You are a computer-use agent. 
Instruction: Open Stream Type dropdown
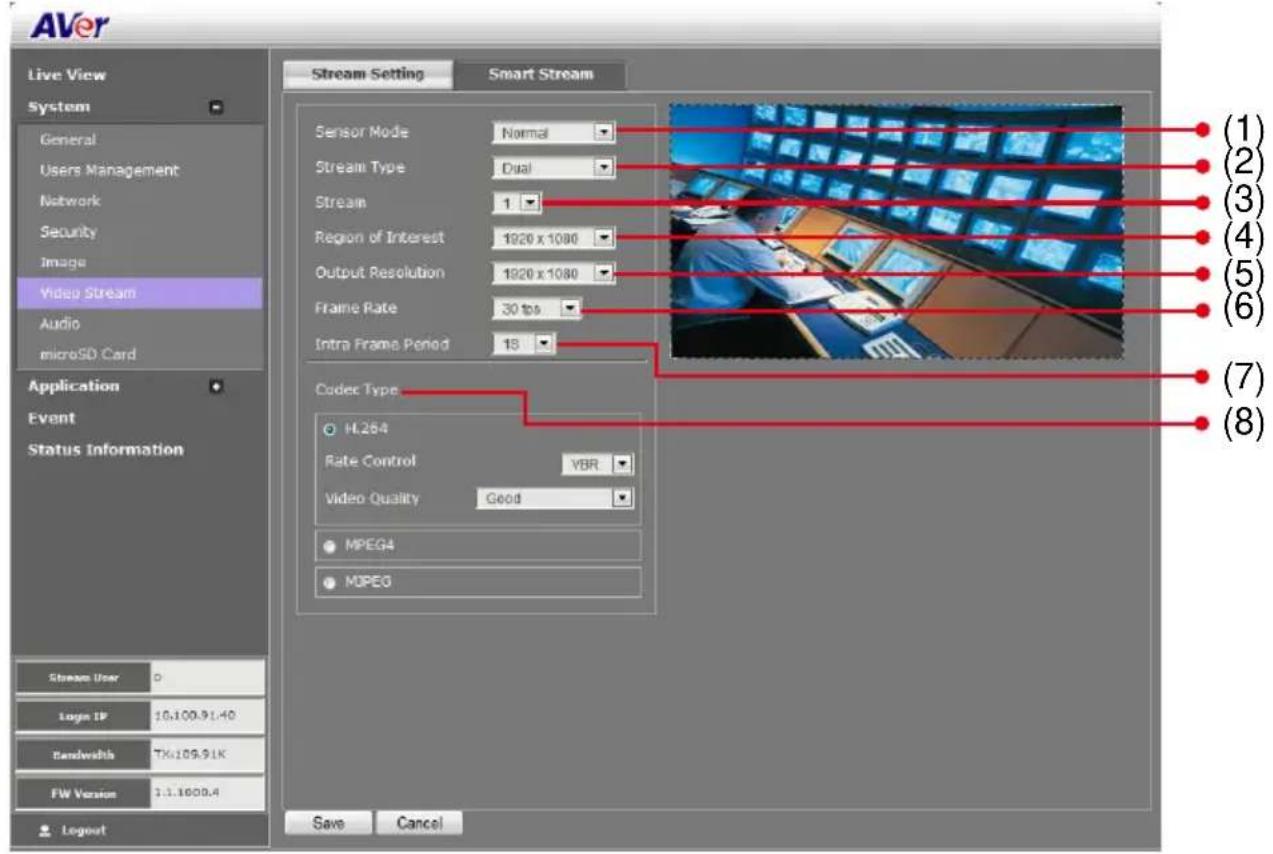pyautogui.click(x=554, y=168)
